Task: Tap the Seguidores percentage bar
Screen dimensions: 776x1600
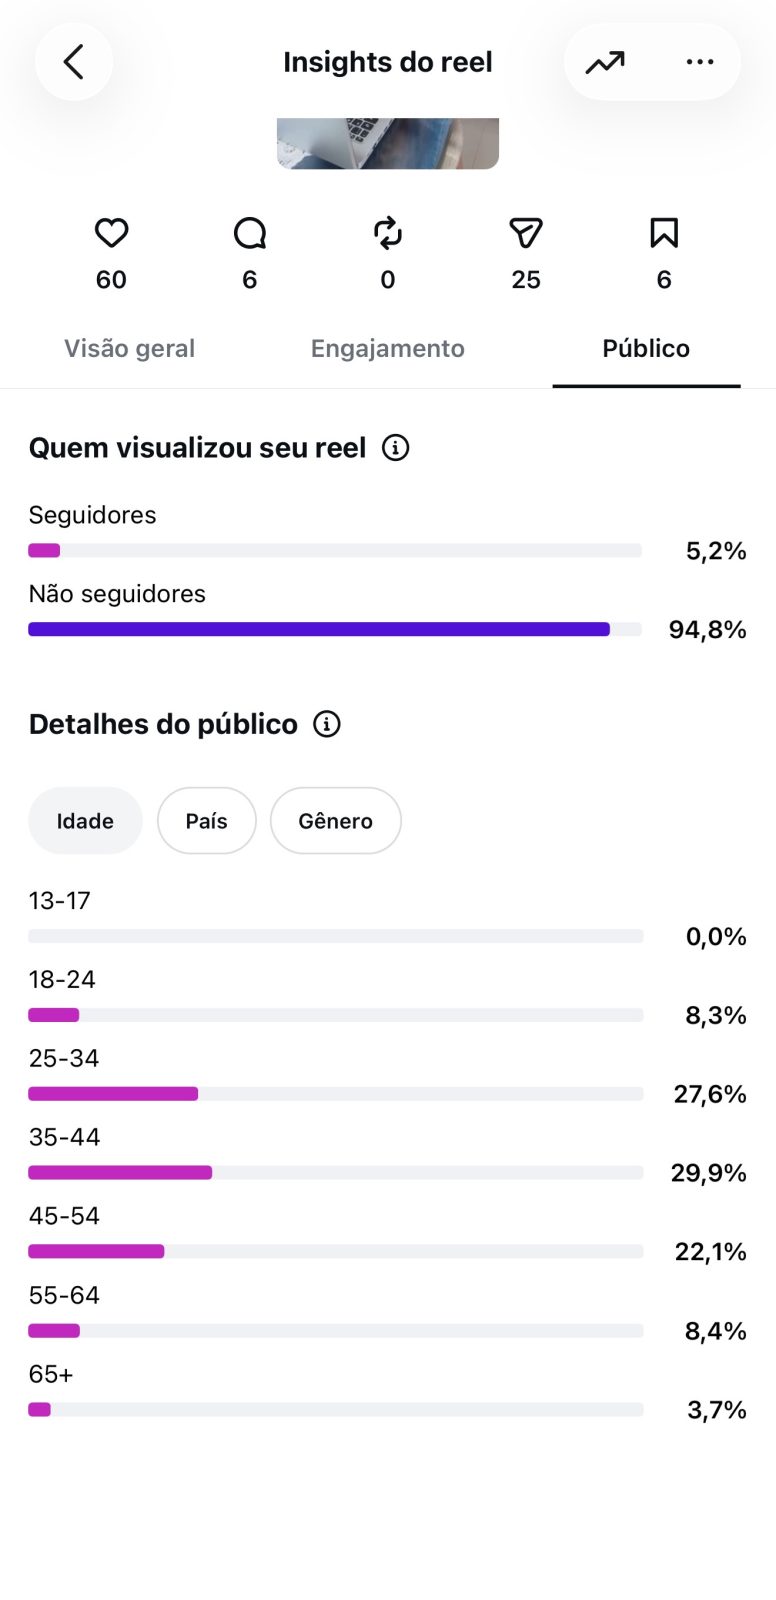Action: [x=335, y=550]
